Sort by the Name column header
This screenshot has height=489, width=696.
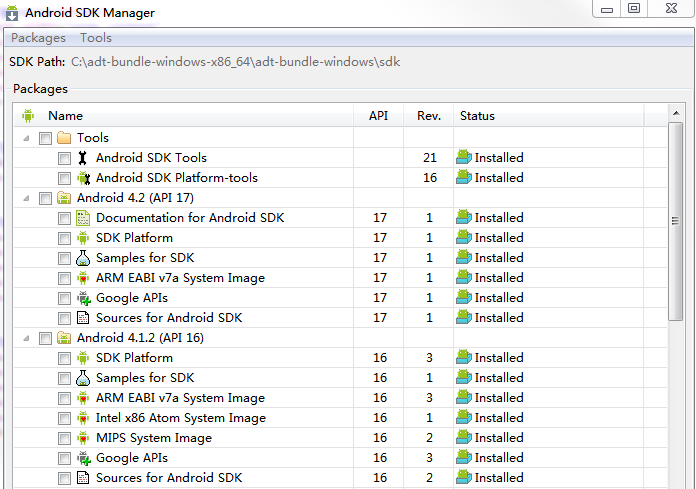pos(184,116)
